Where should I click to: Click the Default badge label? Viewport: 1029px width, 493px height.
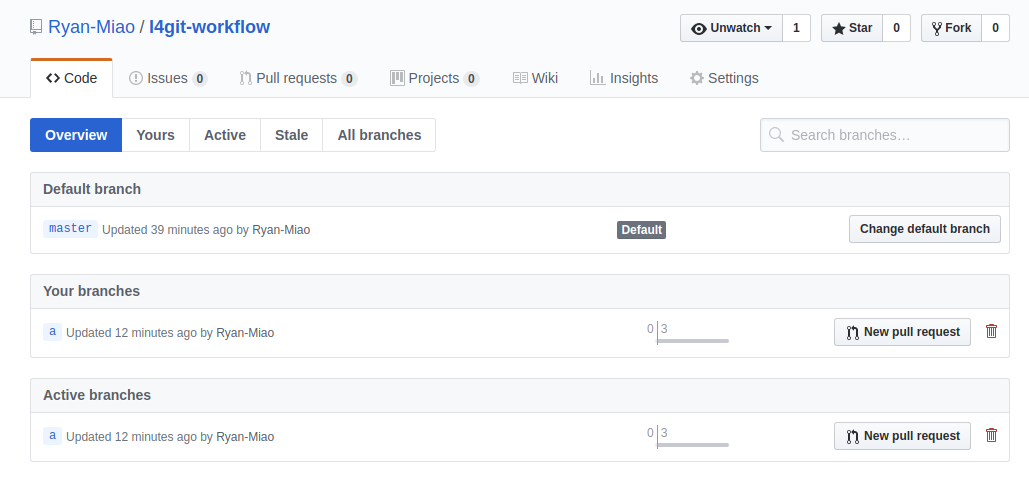(x=641, y=230)
